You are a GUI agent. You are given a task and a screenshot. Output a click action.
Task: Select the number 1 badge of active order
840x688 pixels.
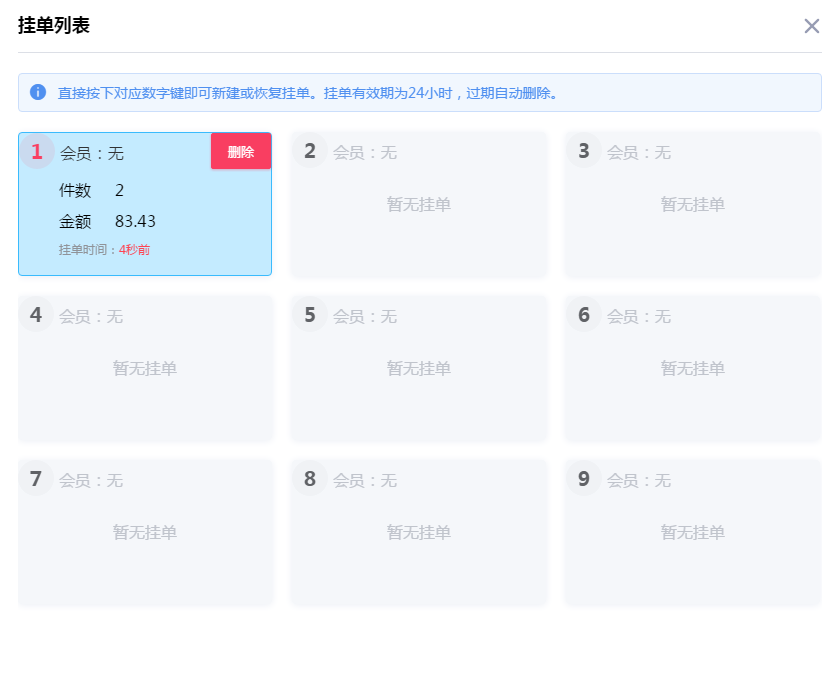pyautogui.click(x=37, y=152)
